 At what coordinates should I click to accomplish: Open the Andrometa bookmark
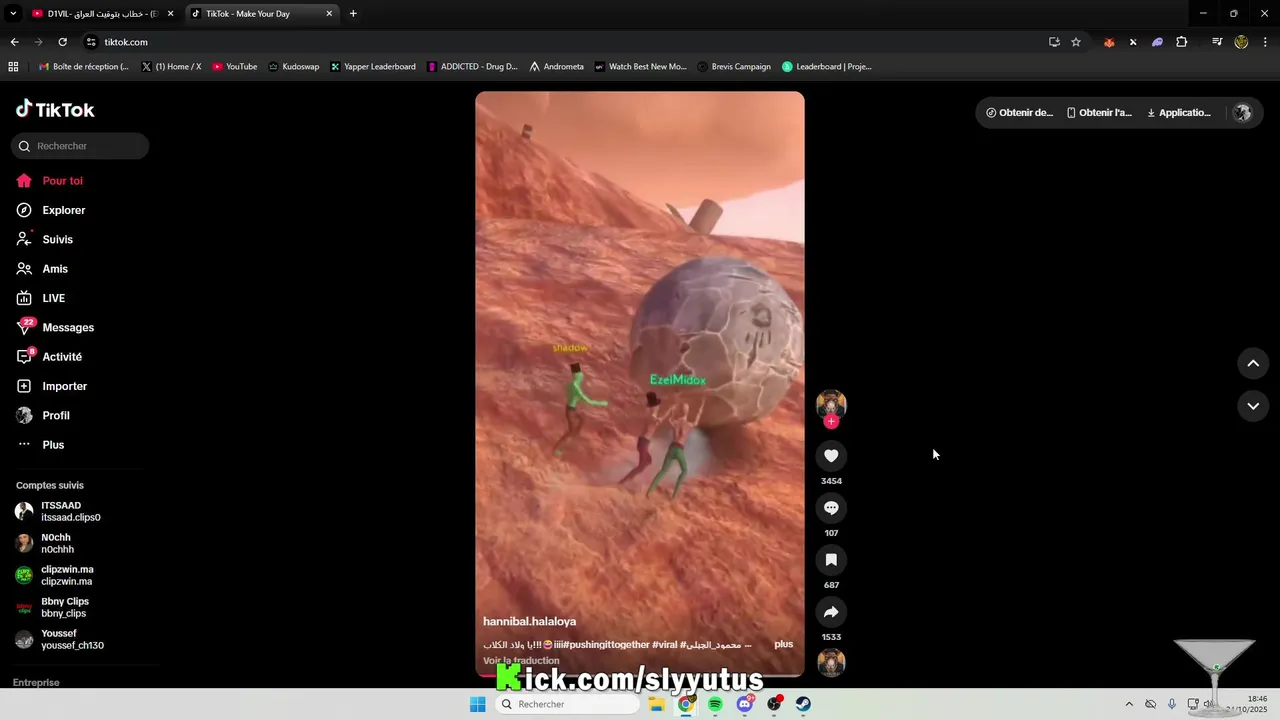(x=556, y=67)
